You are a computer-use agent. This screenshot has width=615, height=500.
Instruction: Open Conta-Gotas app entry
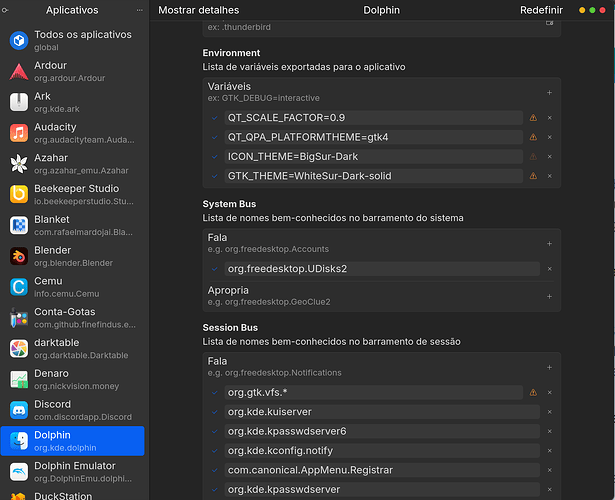(x=73, y=318)
